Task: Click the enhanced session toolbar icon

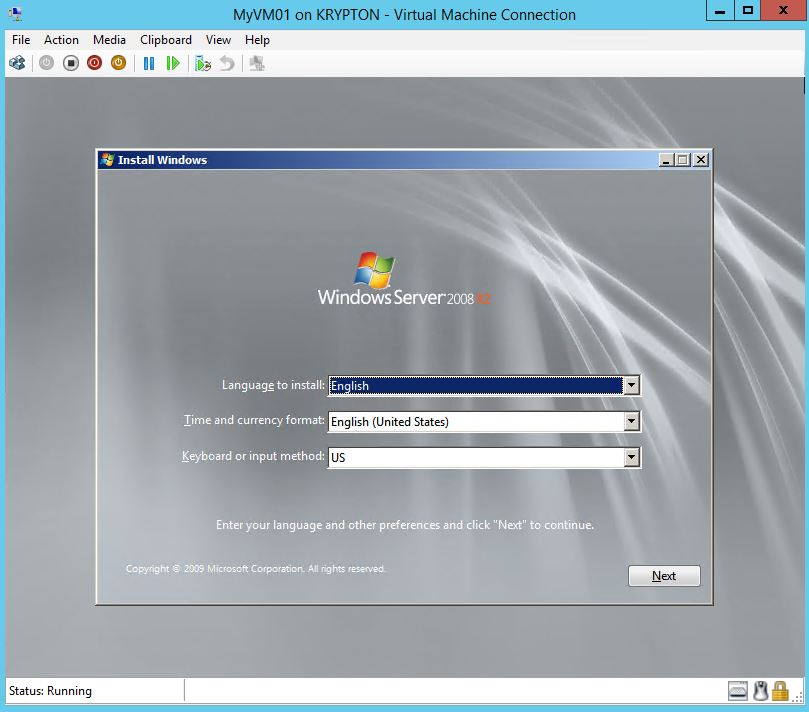Action: 257,63
